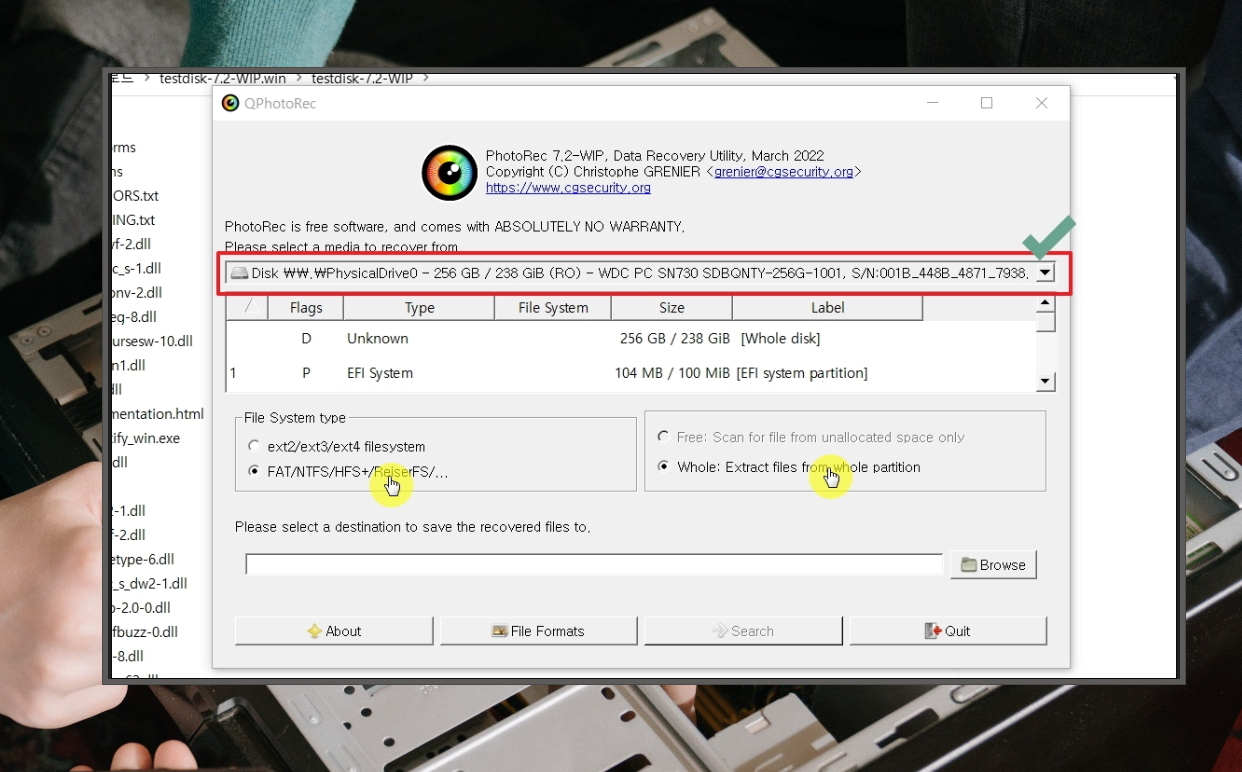
Task: Click partition table scrollbar up arrow
Action: coord(1046,303)
